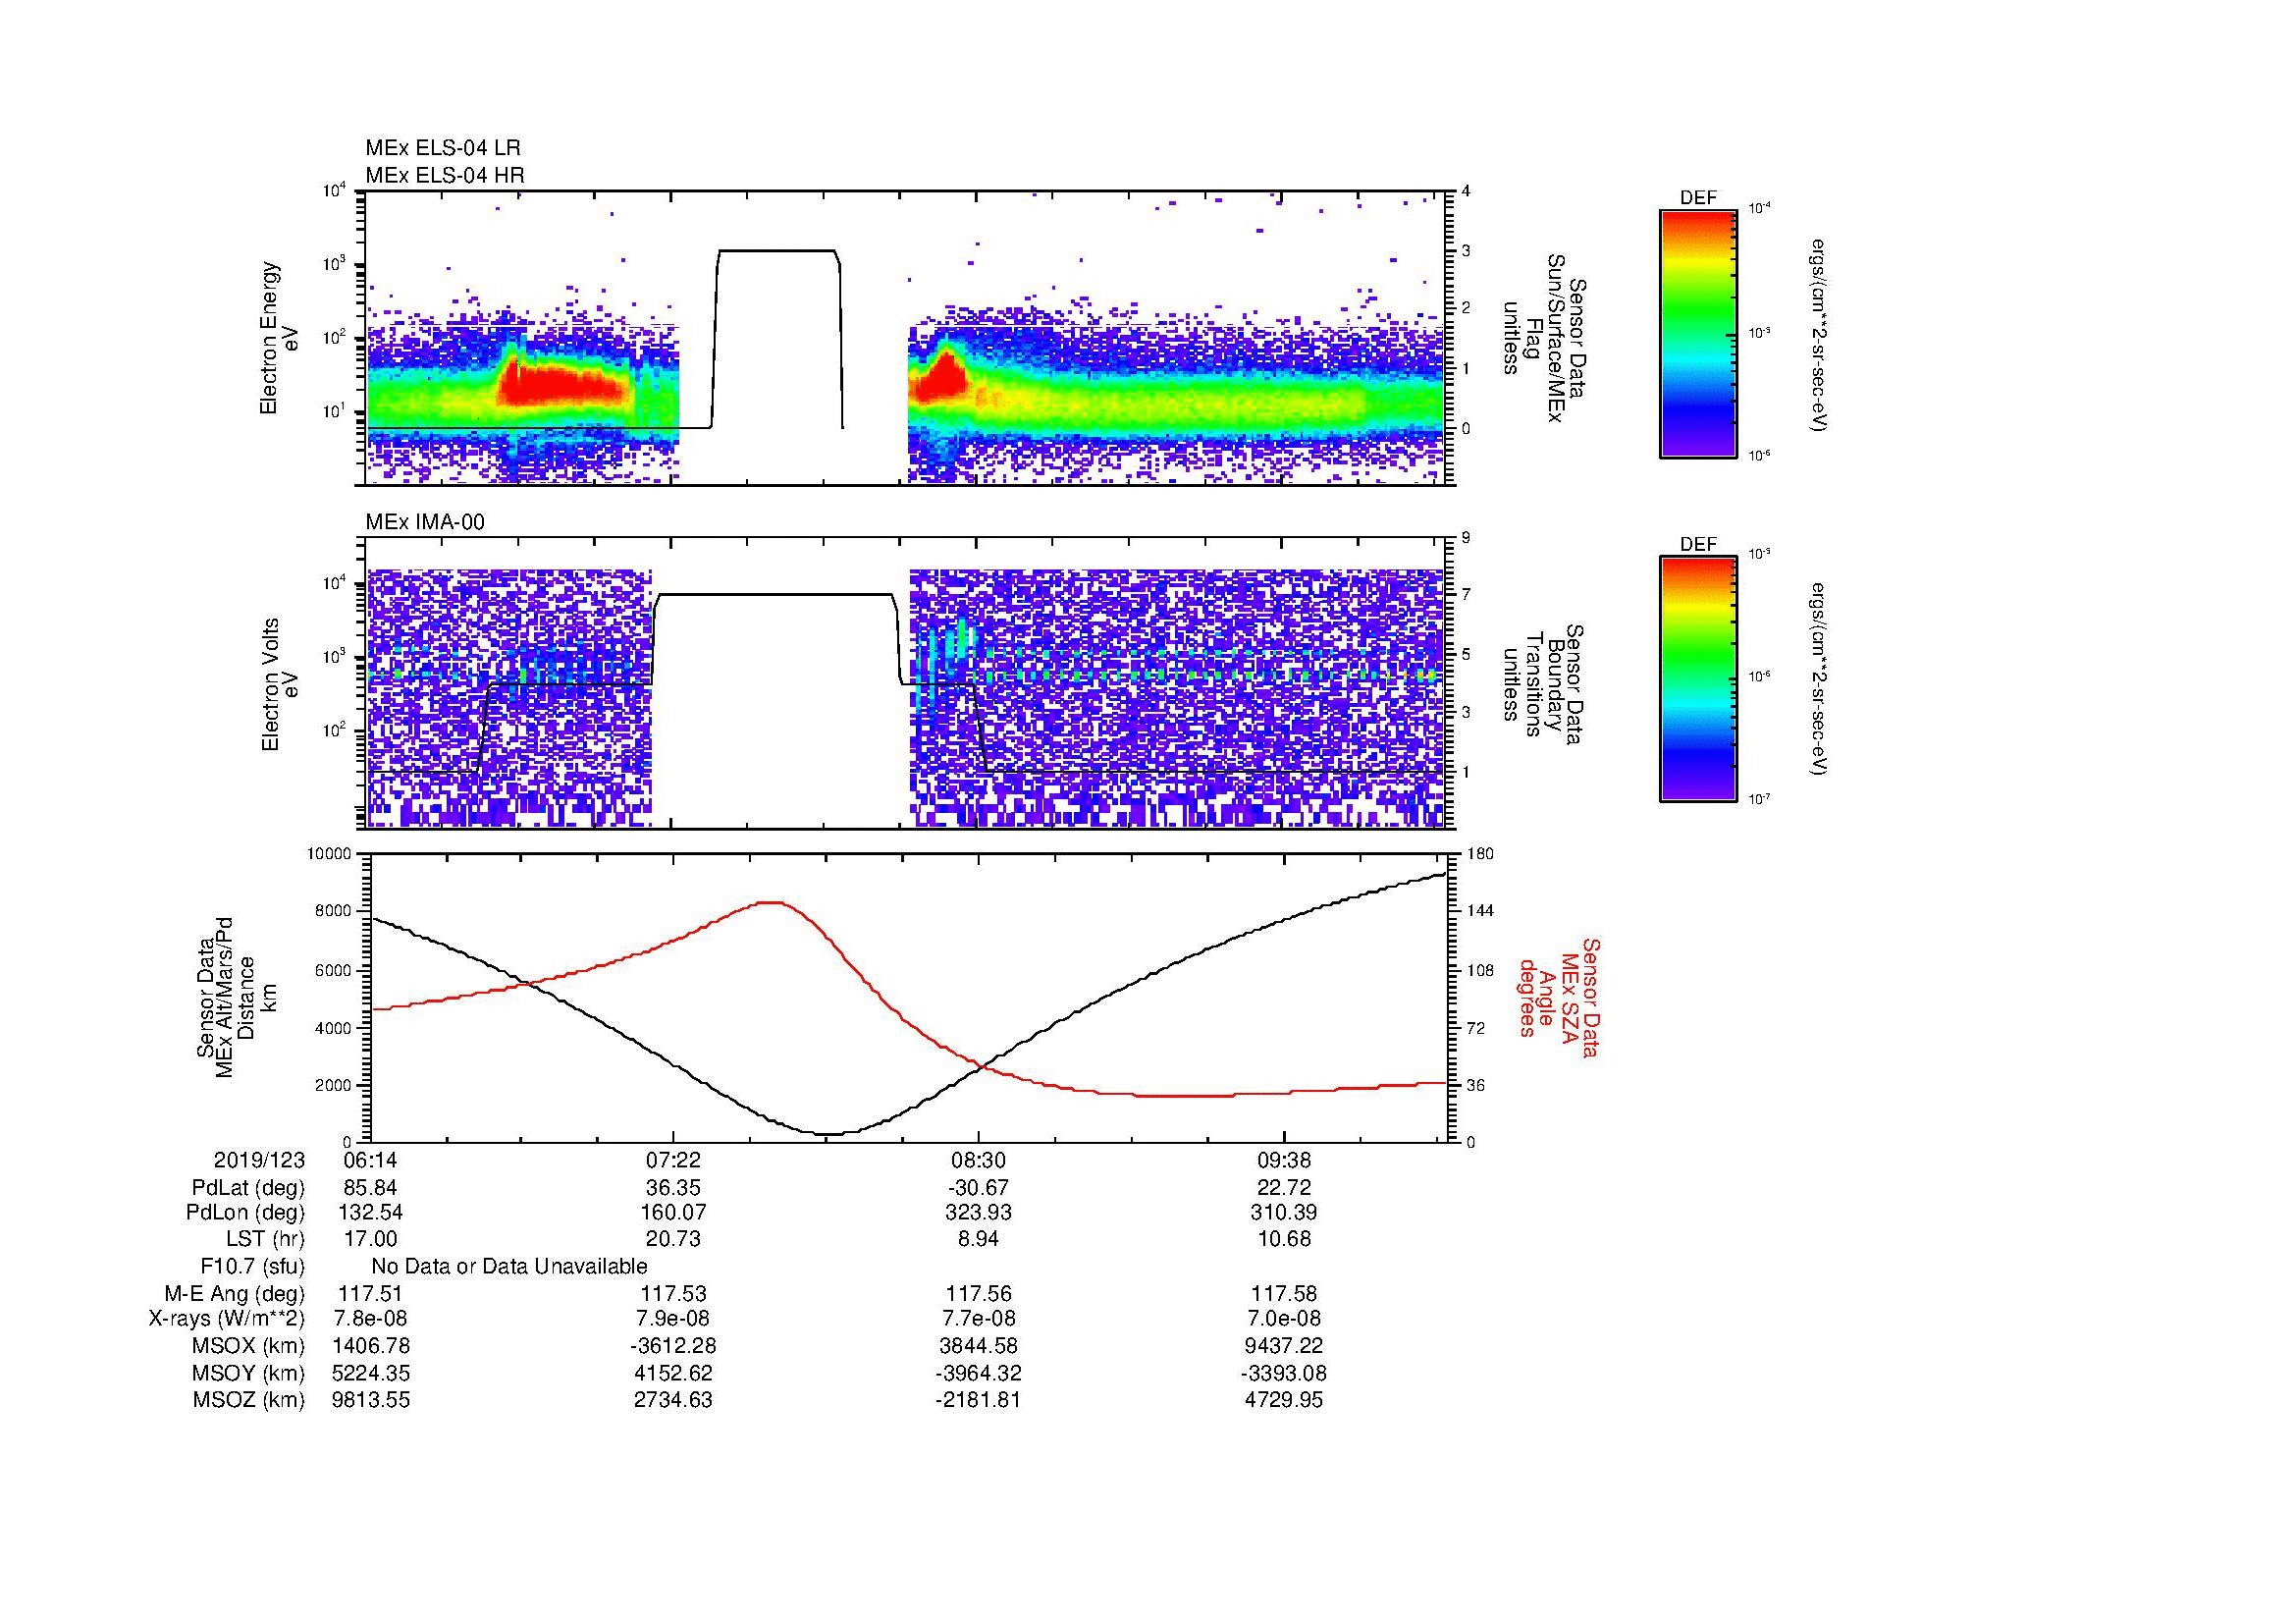Viewport: 2296px width, 1623px height.
Task: Click the lower DEF color bar
Action: (1698, 680)
